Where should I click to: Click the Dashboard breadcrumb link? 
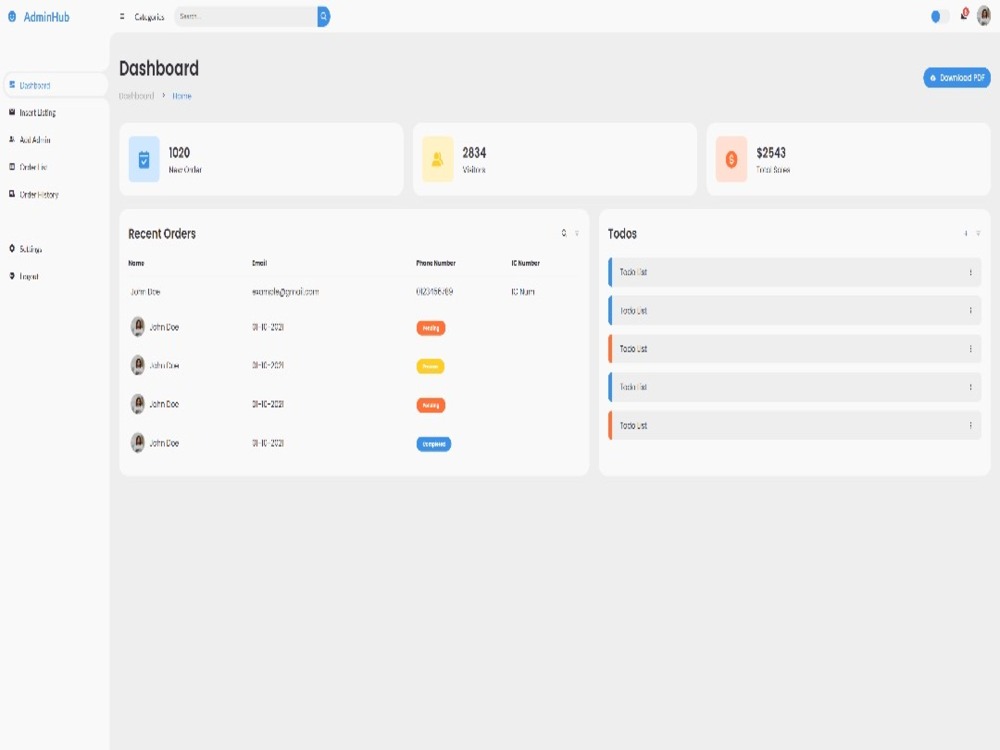click(136, 96)
